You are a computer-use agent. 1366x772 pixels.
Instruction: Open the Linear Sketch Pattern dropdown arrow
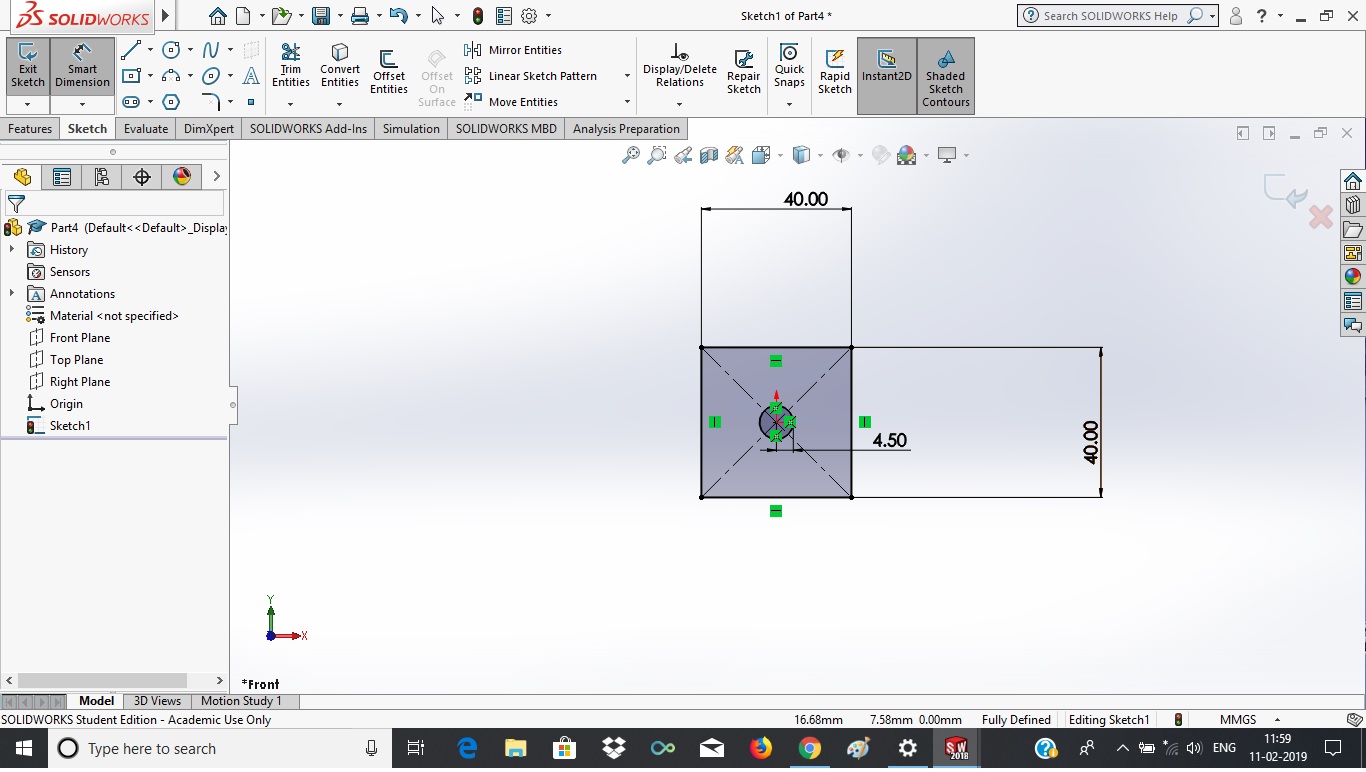coord(627,76)
